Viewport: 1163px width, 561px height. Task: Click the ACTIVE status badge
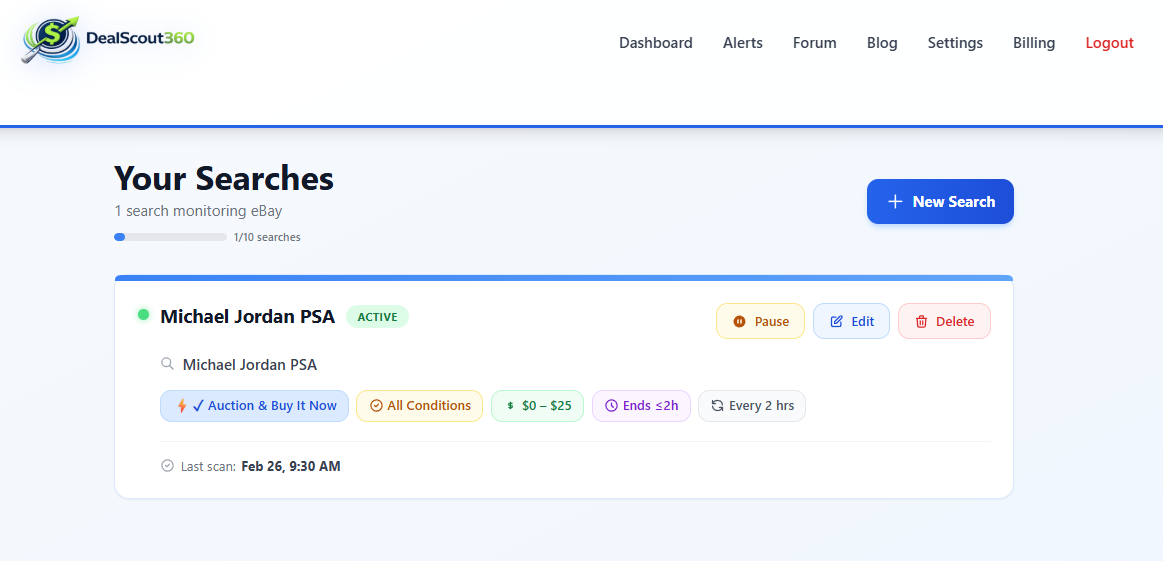(378, 317)
